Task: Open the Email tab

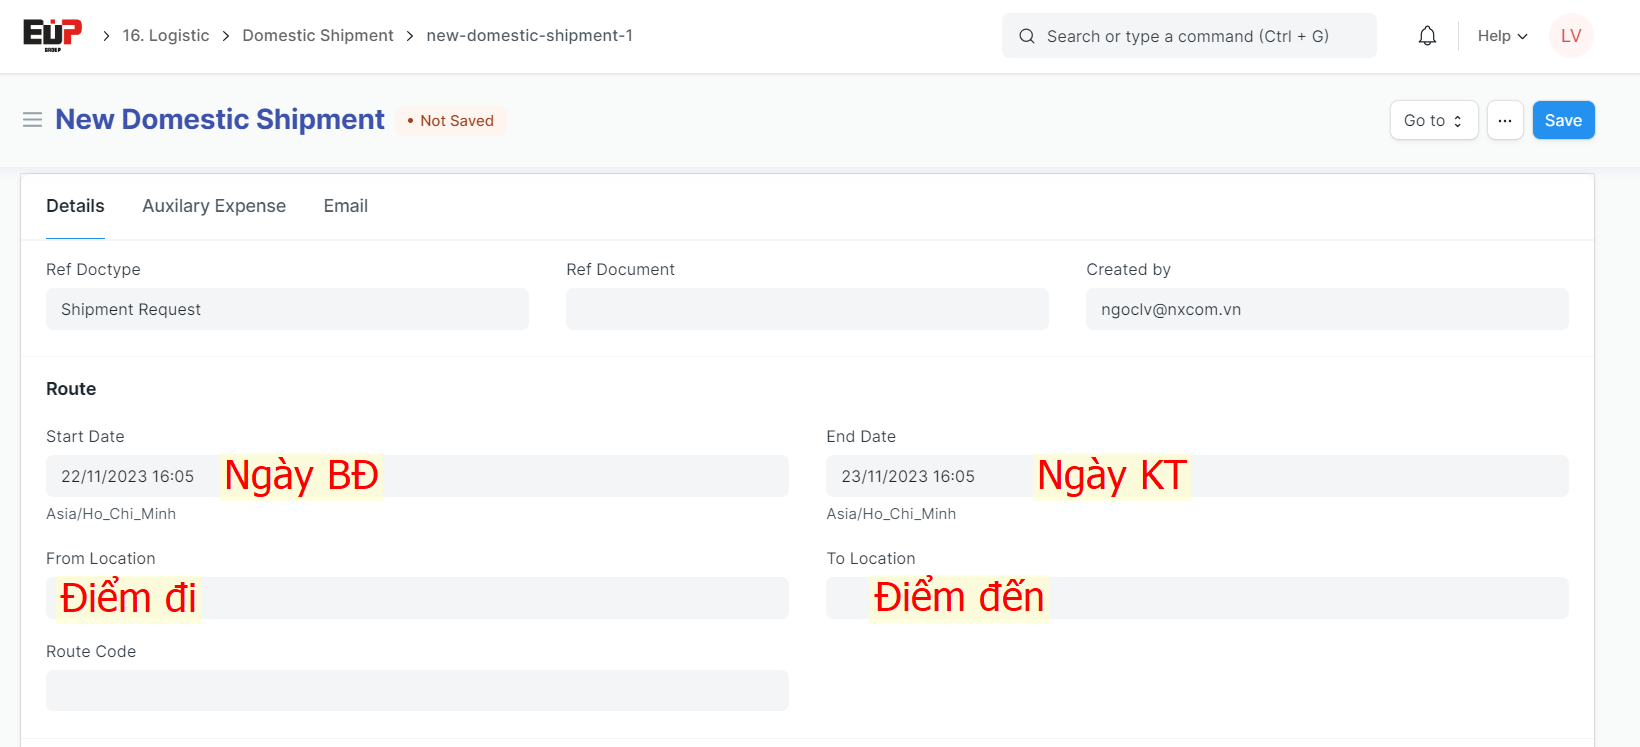Action: [345, 206]
